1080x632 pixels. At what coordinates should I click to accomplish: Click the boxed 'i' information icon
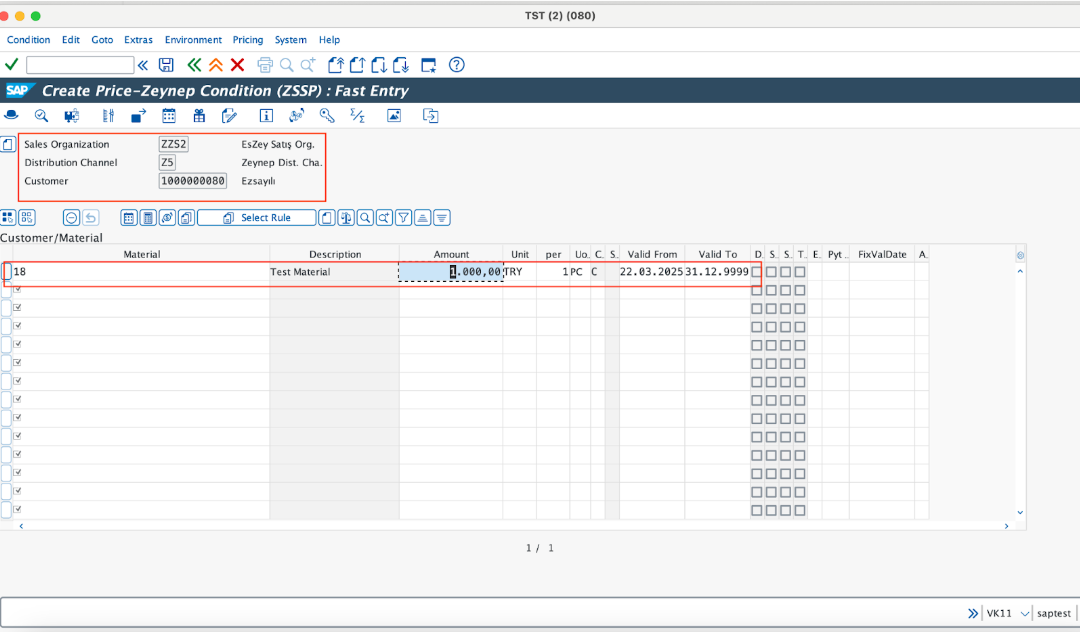(266, 116)
